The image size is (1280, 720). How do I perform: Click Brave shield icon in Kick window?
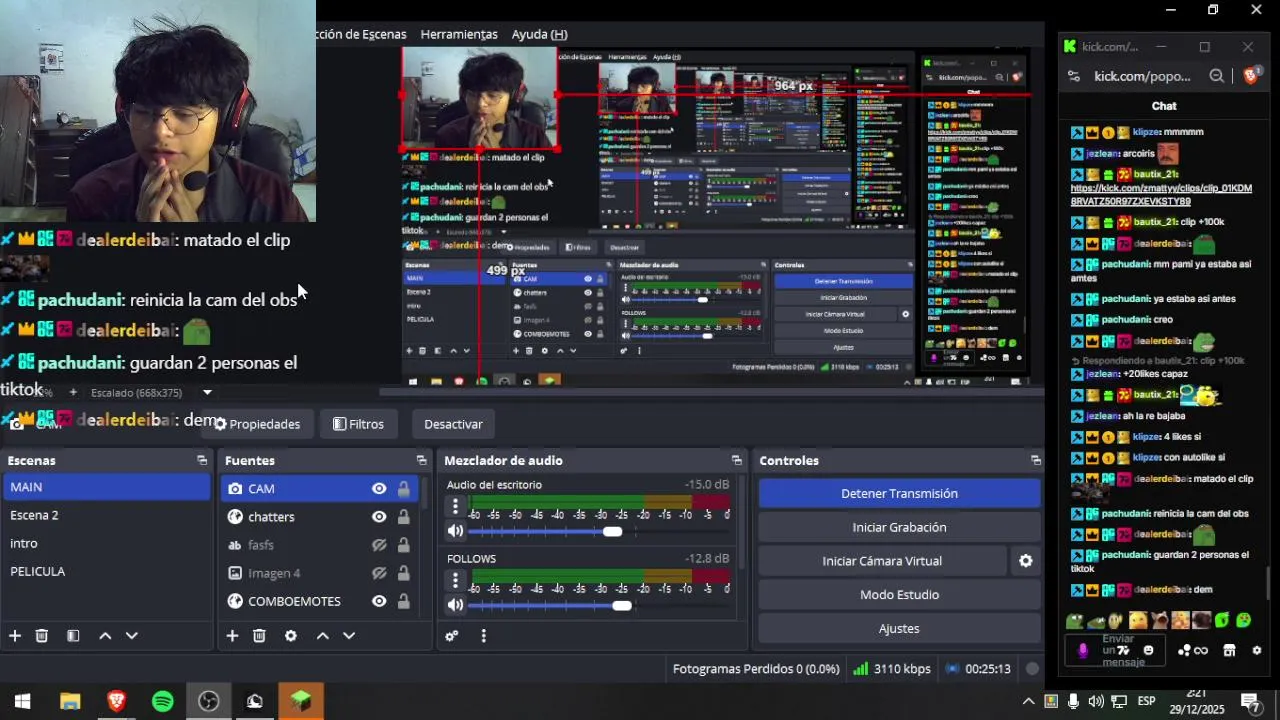(1250, 76)
